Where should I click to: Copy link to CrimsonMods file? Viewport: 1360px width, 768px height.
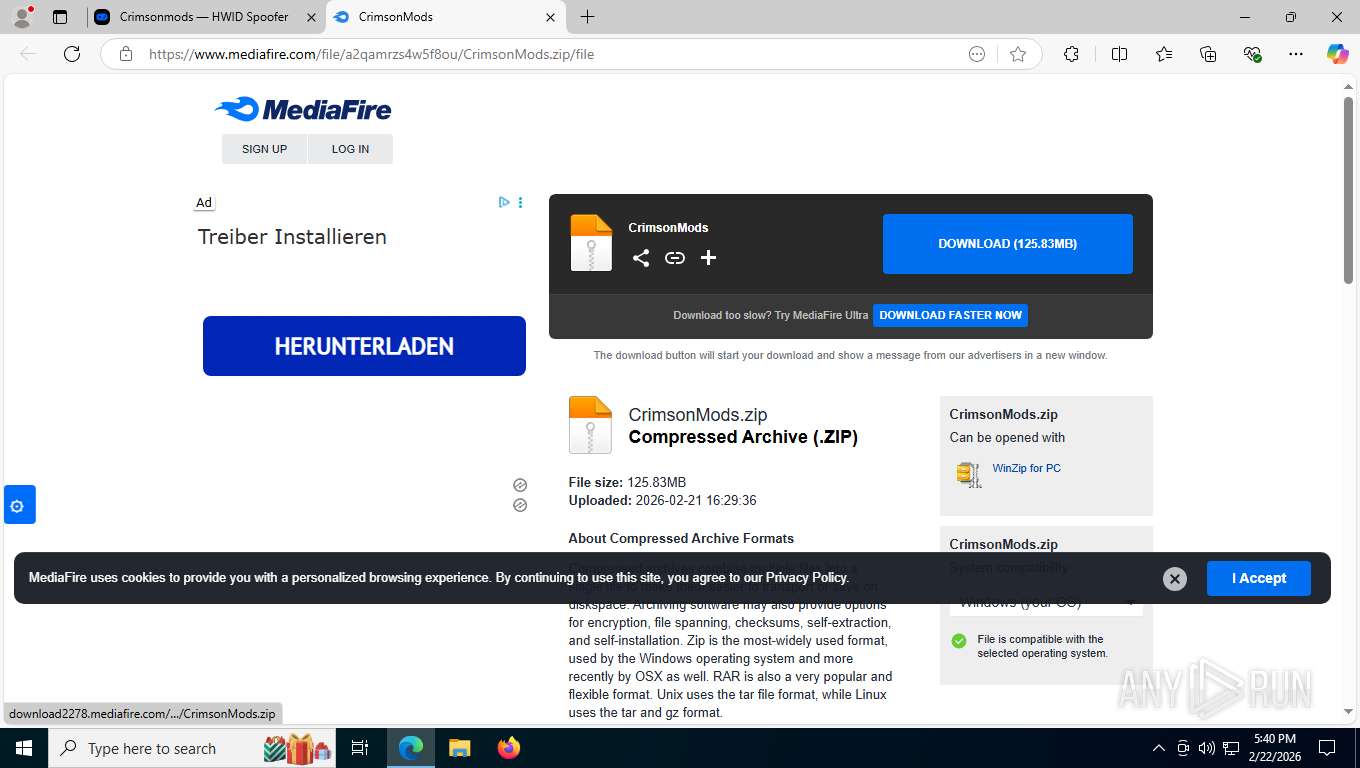[x=675, y=258]
